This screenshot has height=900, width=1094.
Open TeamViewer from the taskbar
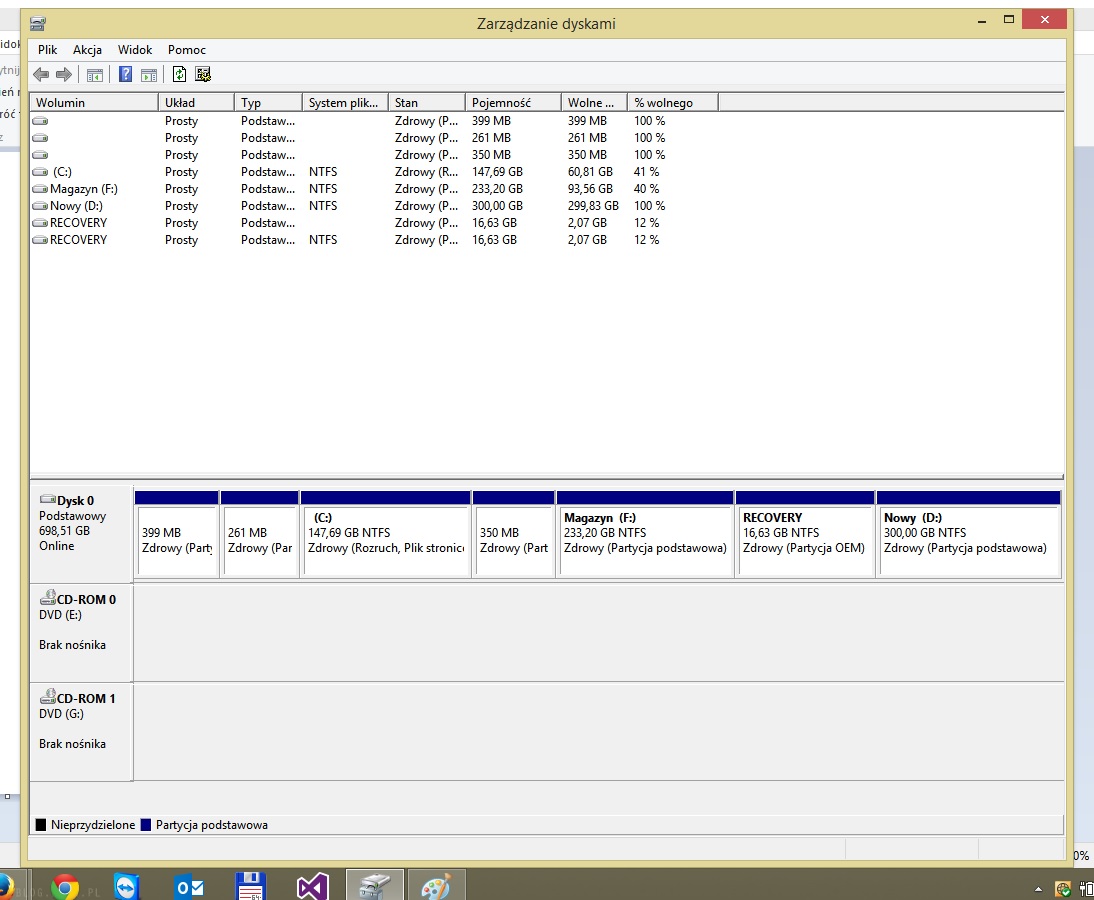click(126, 887)
